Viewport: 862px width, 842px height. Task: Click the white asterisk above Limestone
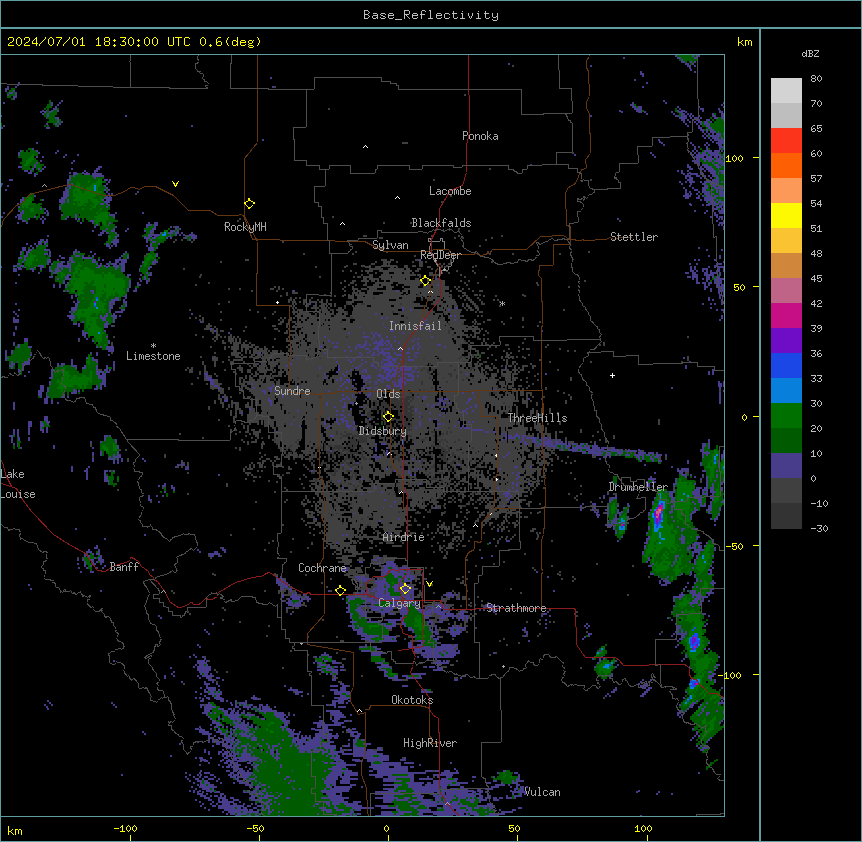point(153,346)
